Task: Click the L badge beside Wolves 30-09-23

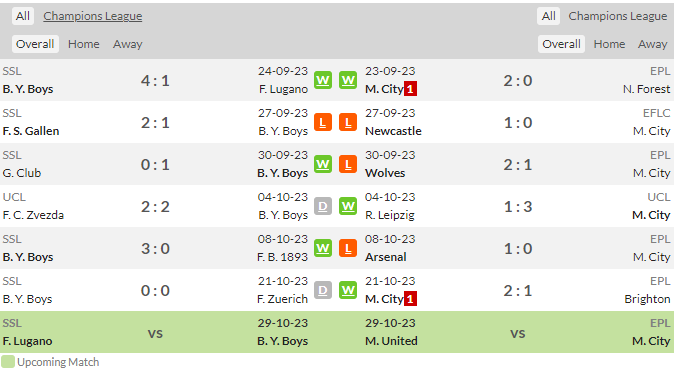Action: point(348,164)
